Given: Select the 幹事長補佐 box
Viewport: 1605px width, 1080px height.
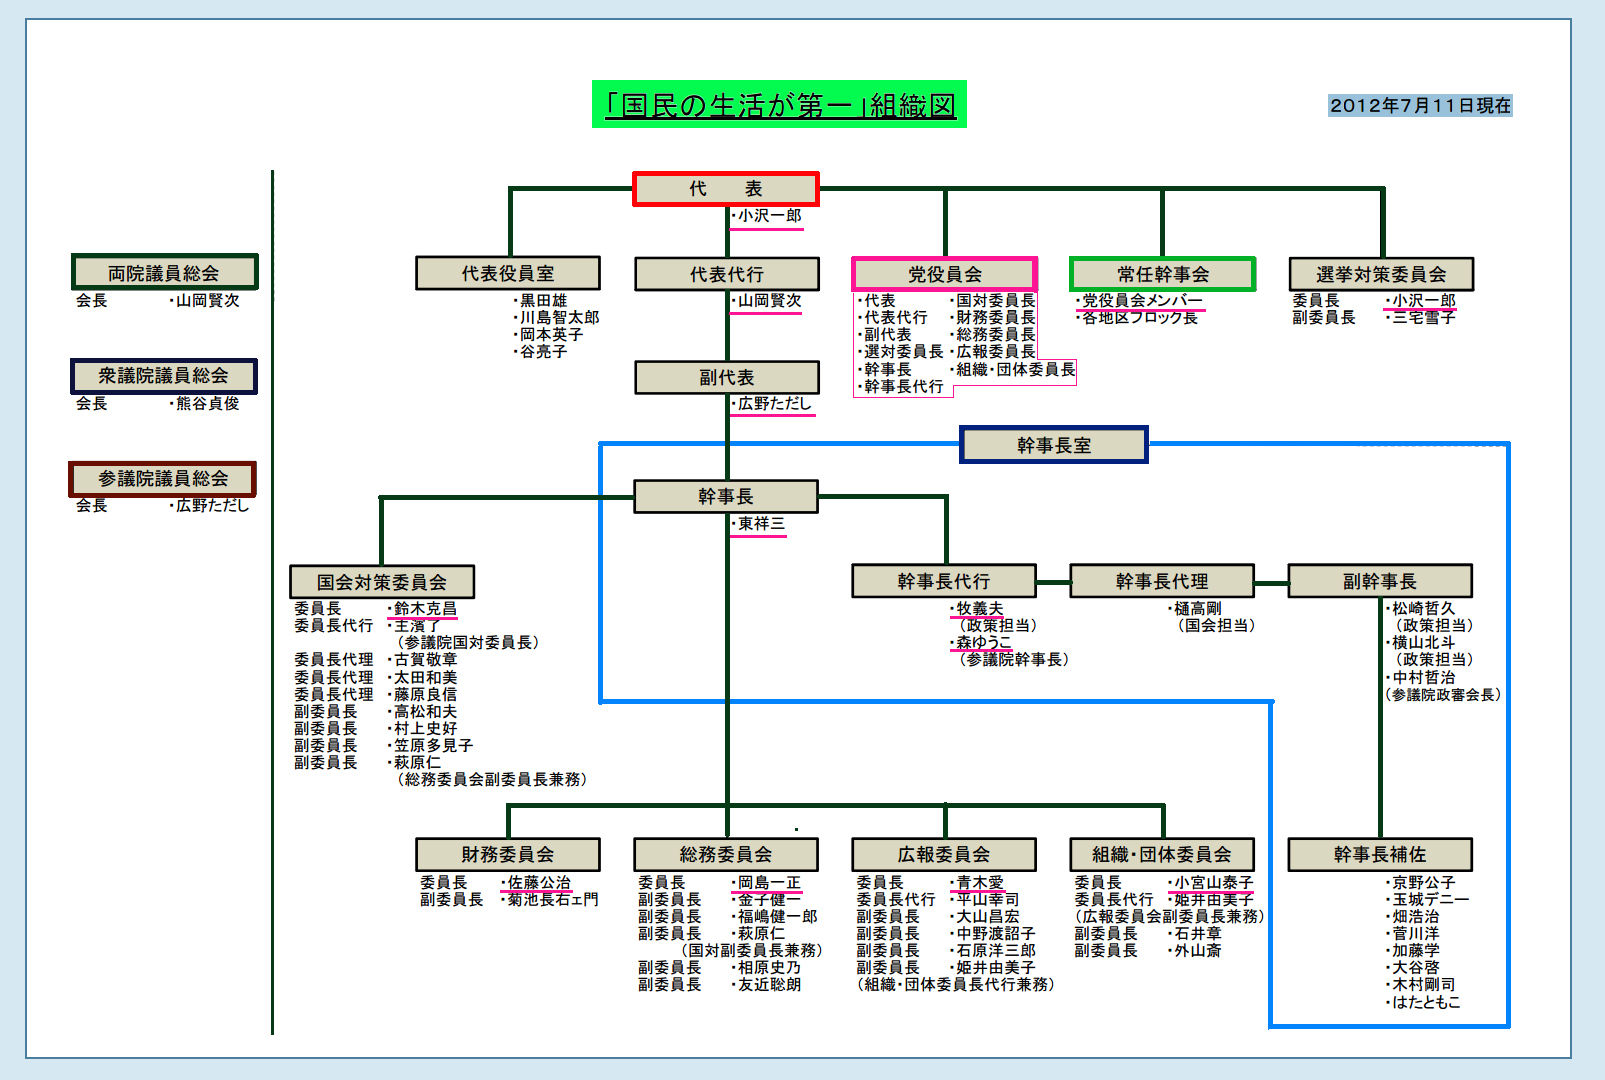Looking at the screenshot, I should (1380, 855).
